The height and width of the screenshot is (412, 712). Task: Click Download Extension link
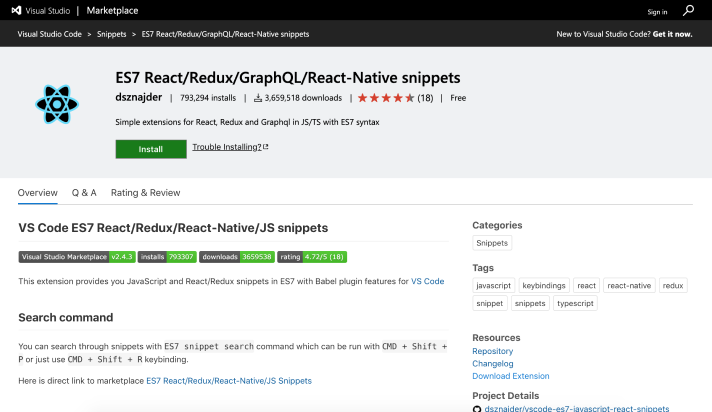point(511,376)
